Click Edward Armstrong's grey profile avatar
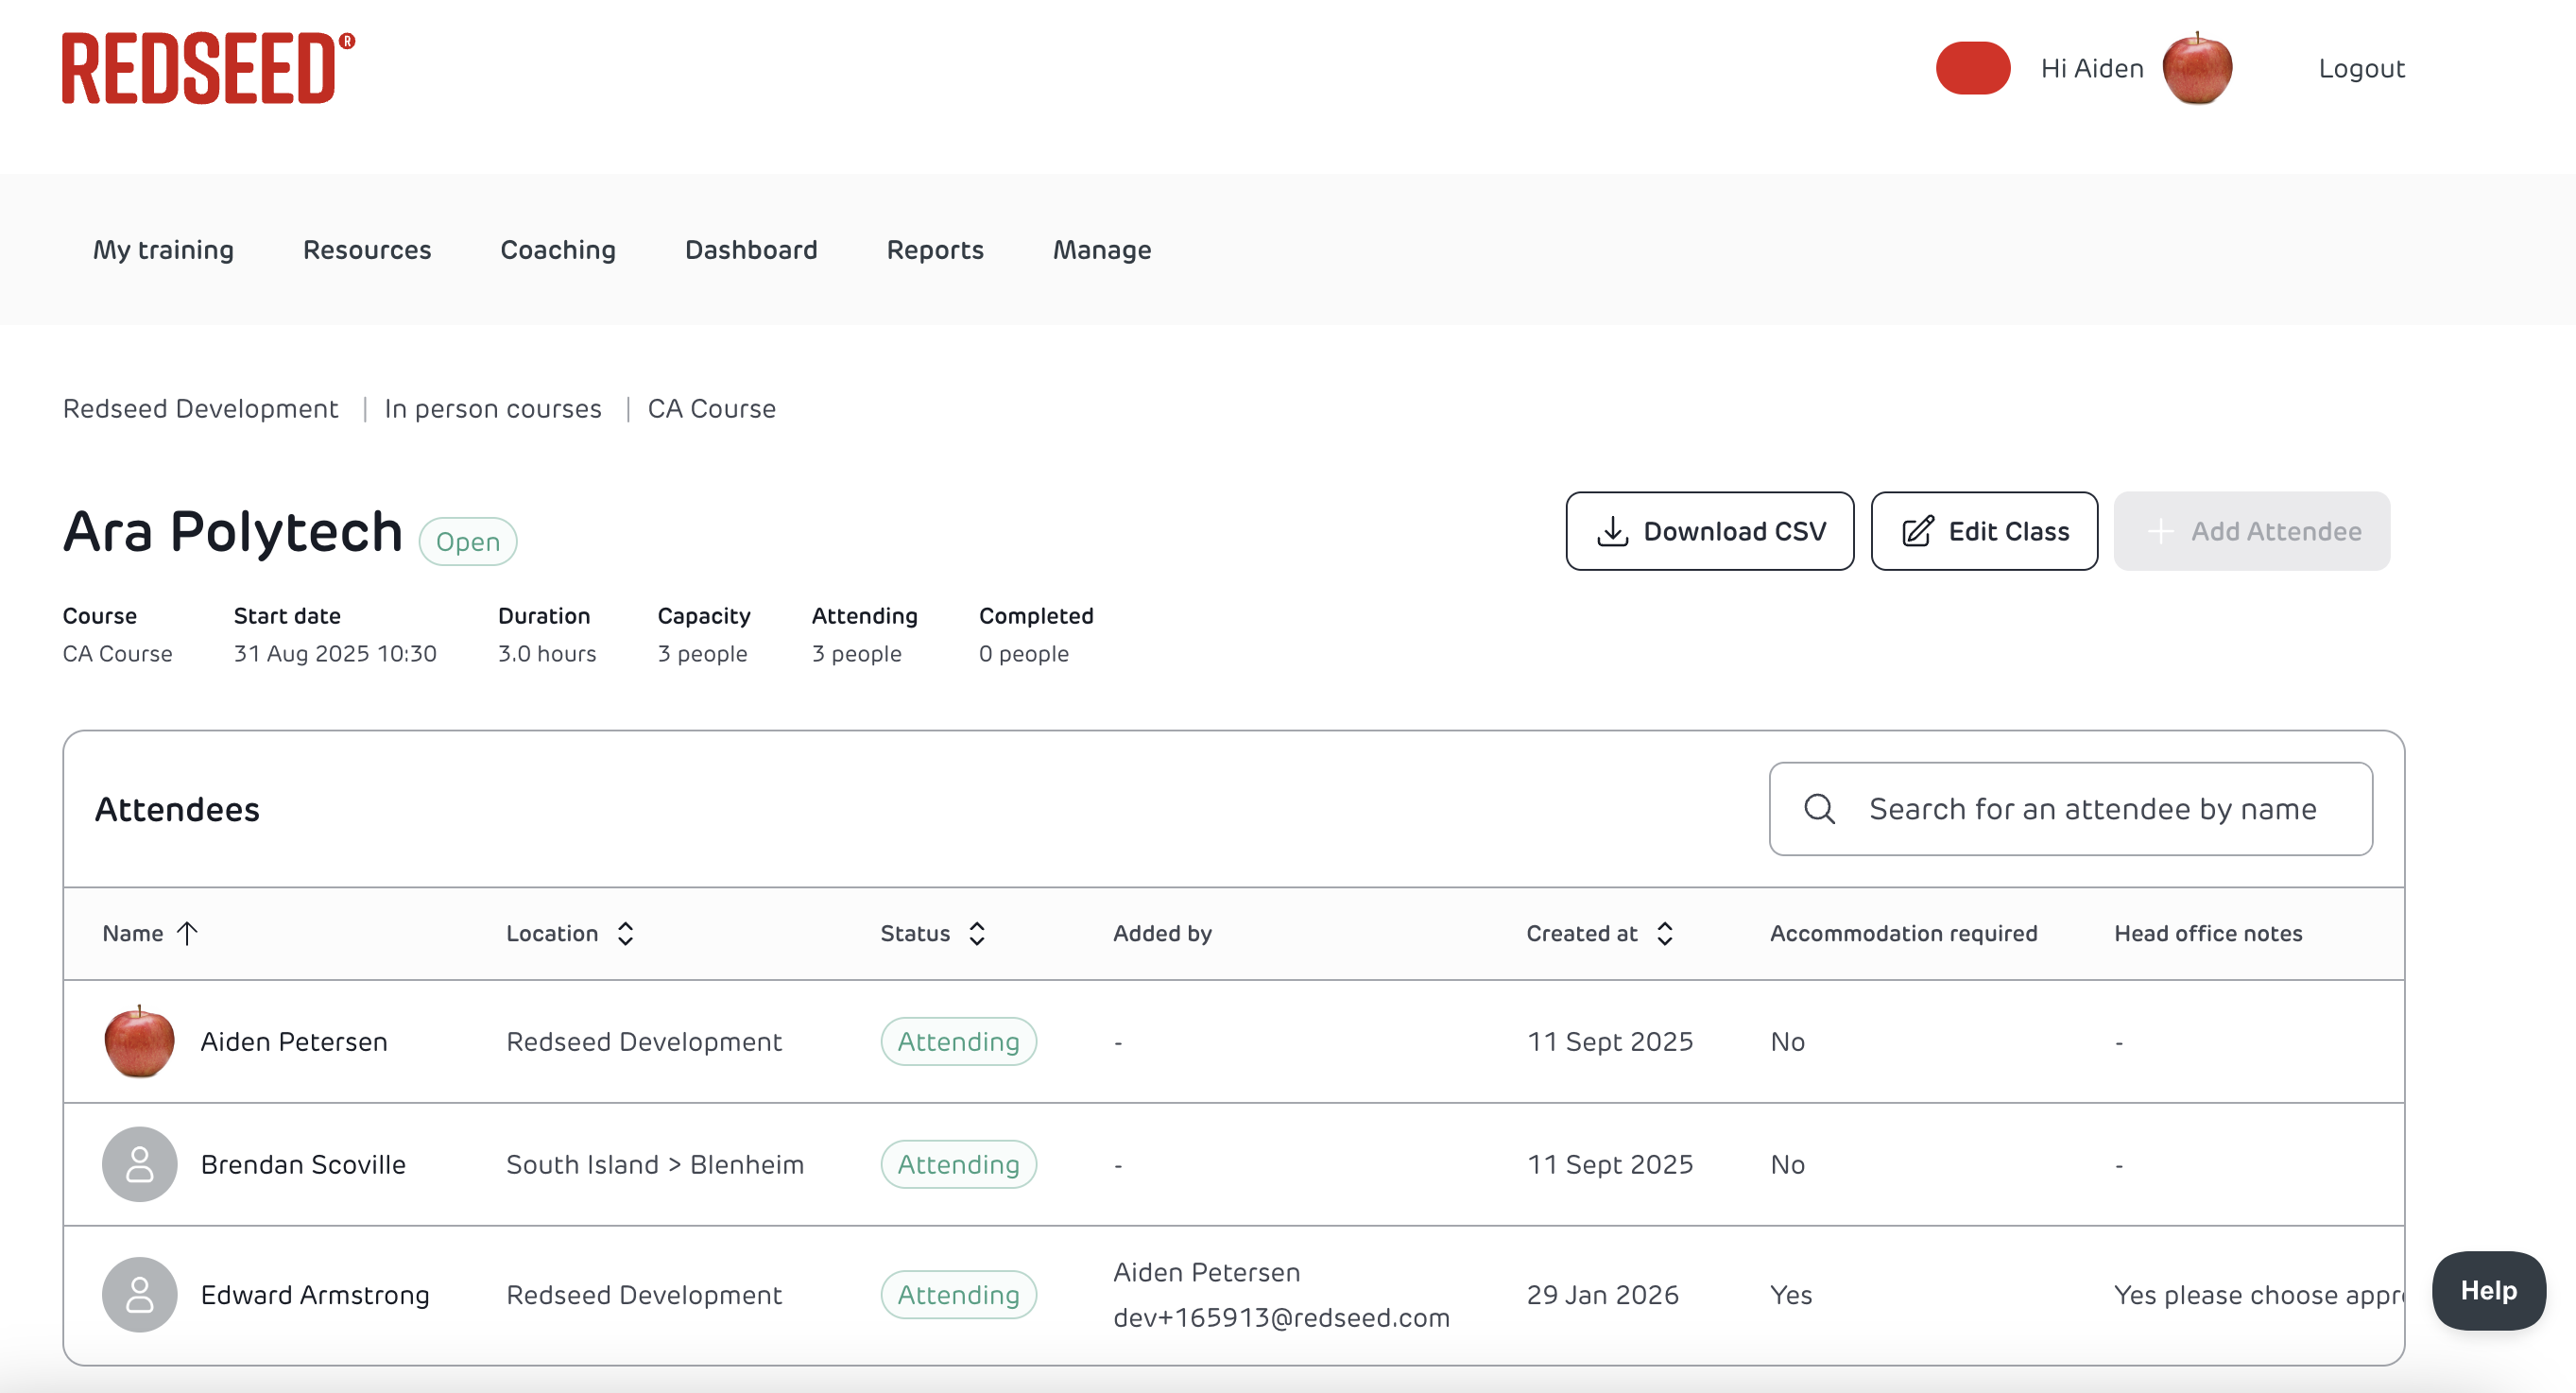Viewport: 2576px width, 1393px height. [139, 1294]
